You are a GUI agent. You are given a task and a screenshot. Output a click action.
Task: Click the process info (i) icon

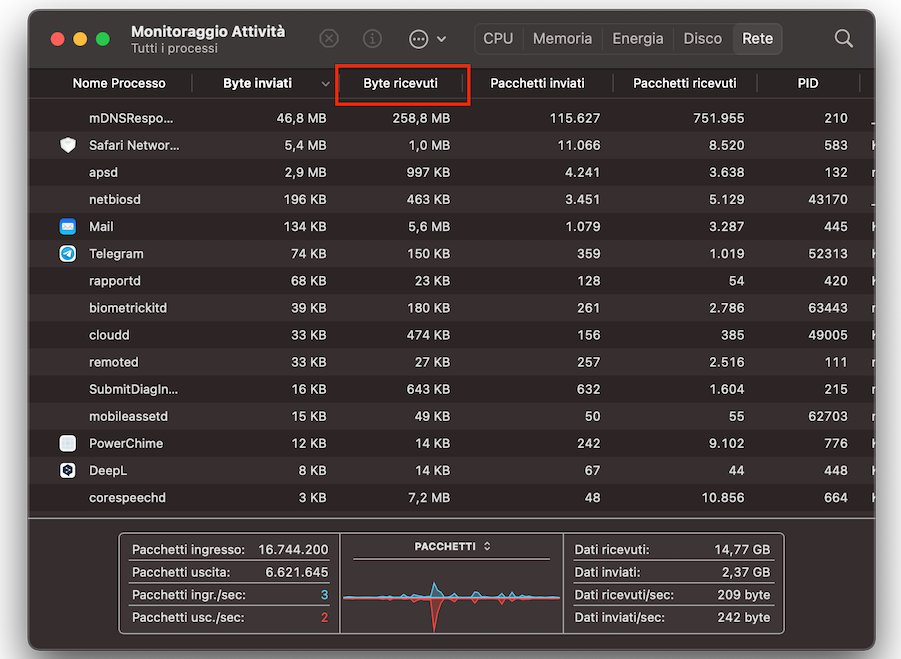[x=372, y=39]
